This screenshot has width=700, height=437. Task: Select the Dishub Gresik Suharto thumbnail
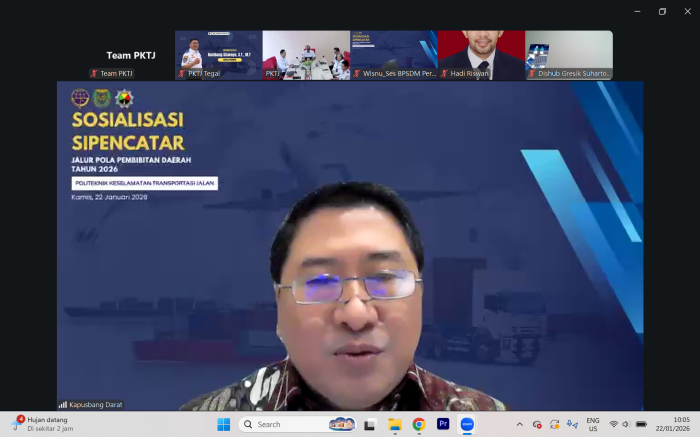(569, 55)
